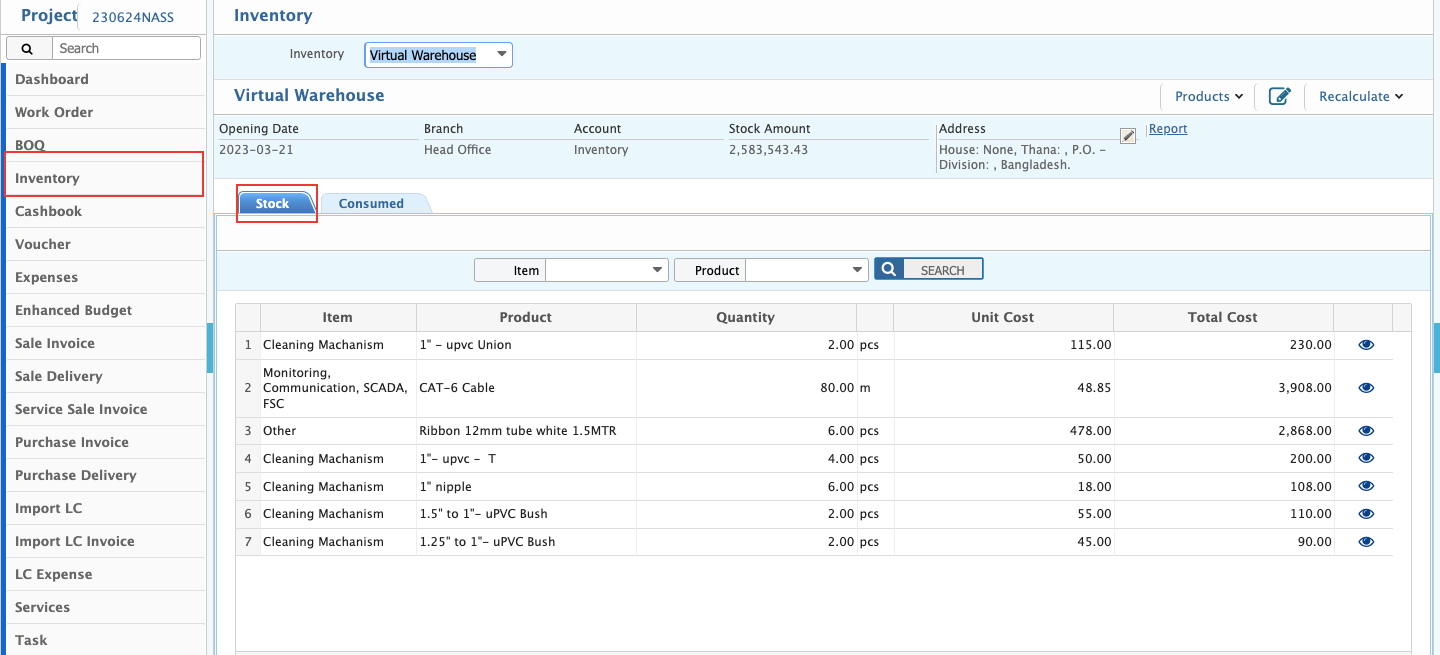This screenshot has width=1440, height=655.
Task: Click eye icon for CAT-6 Cable row
Action: (x=1366, y=388)
